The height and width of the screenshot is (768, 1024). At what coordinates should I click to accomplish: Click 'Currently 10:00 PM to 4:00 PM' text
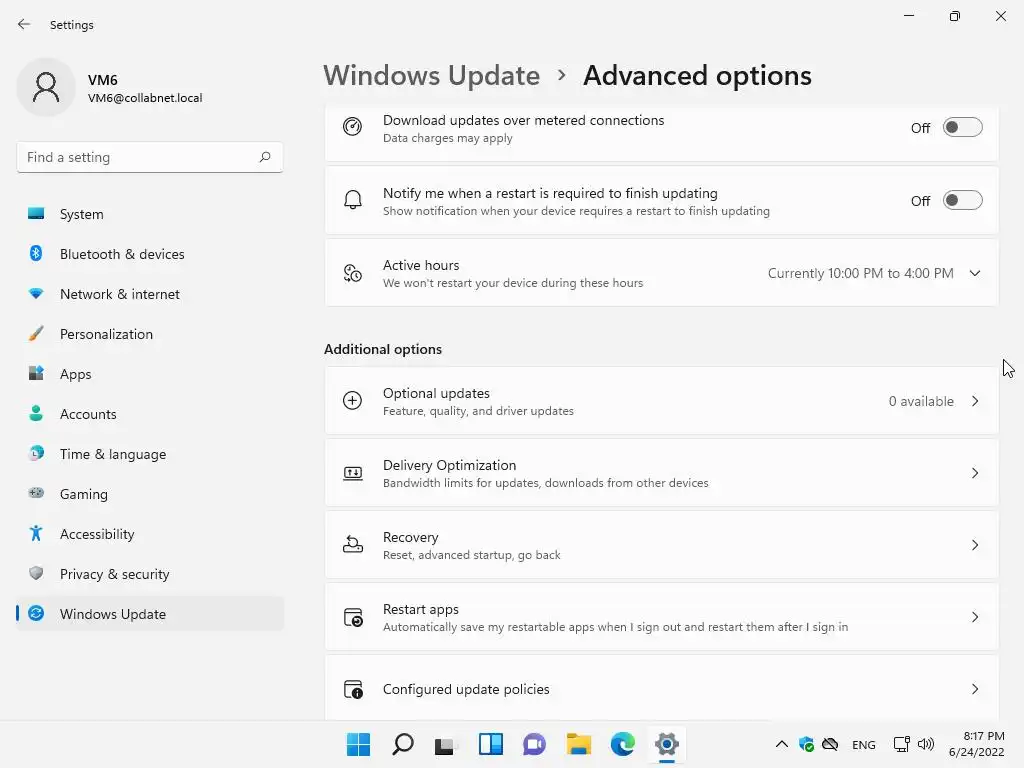860,273
